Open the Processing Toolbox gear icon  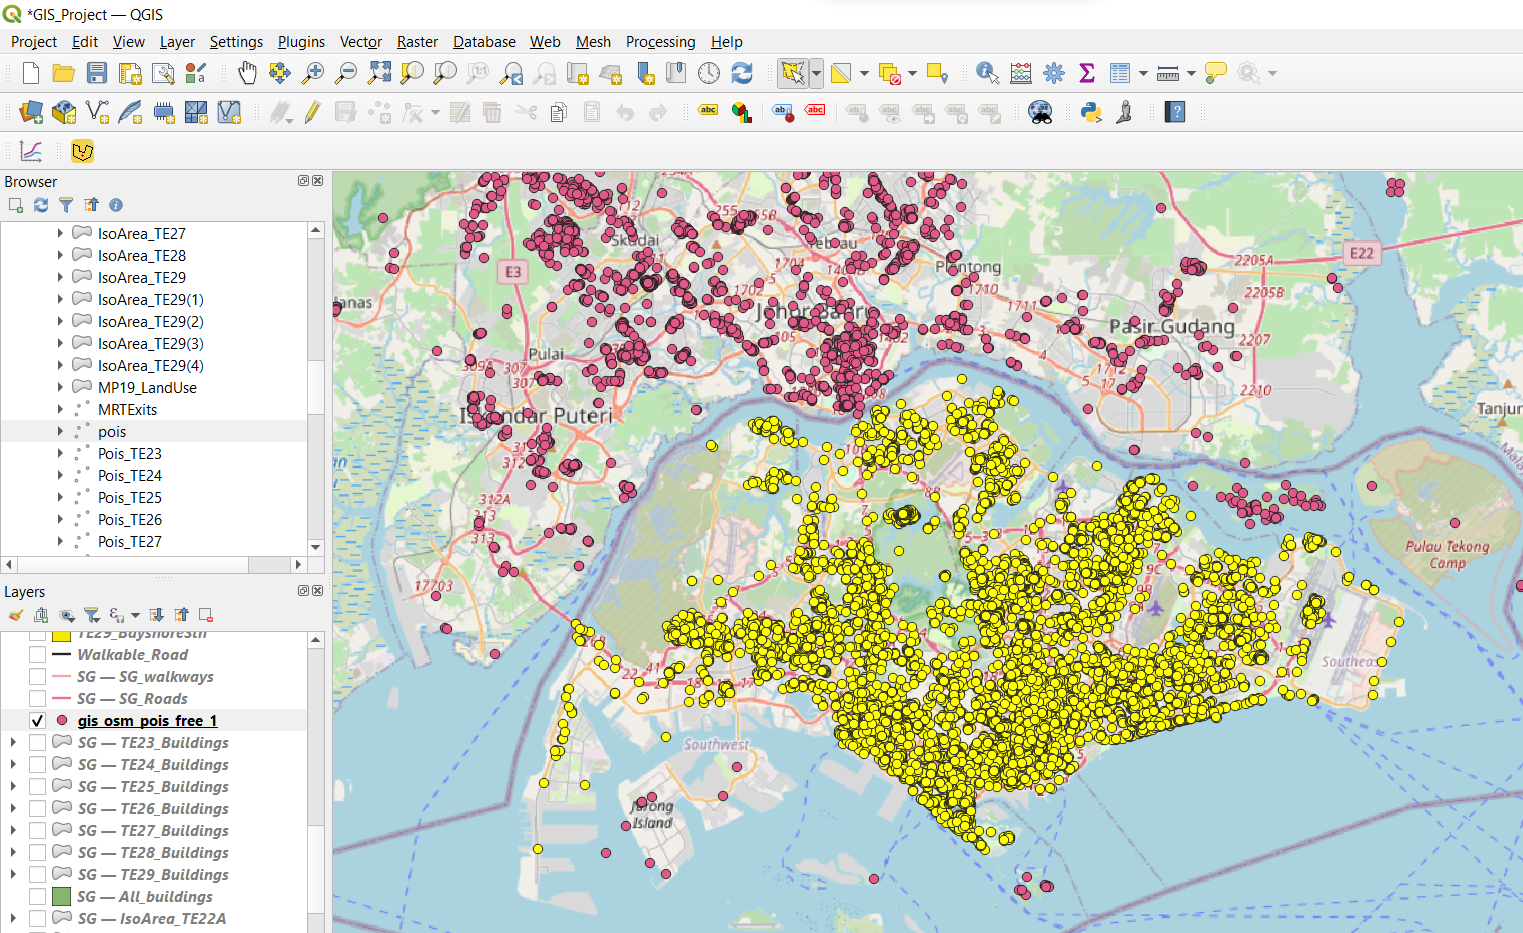(1054, 73)
